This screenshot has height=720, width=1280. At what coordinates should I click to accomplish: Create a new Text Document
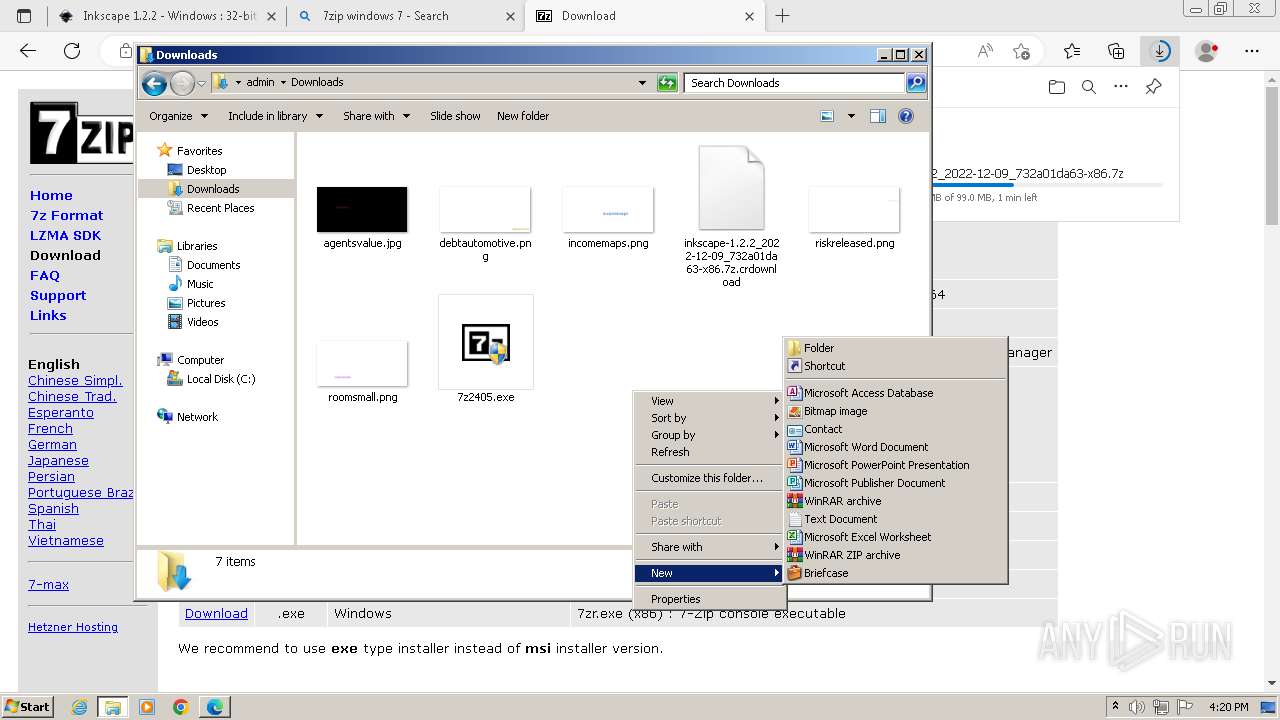click(x=895, y=519)
